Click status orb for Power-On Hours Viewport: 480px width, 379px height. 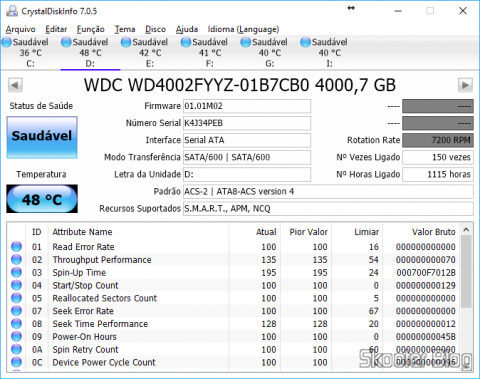(16, 336)
